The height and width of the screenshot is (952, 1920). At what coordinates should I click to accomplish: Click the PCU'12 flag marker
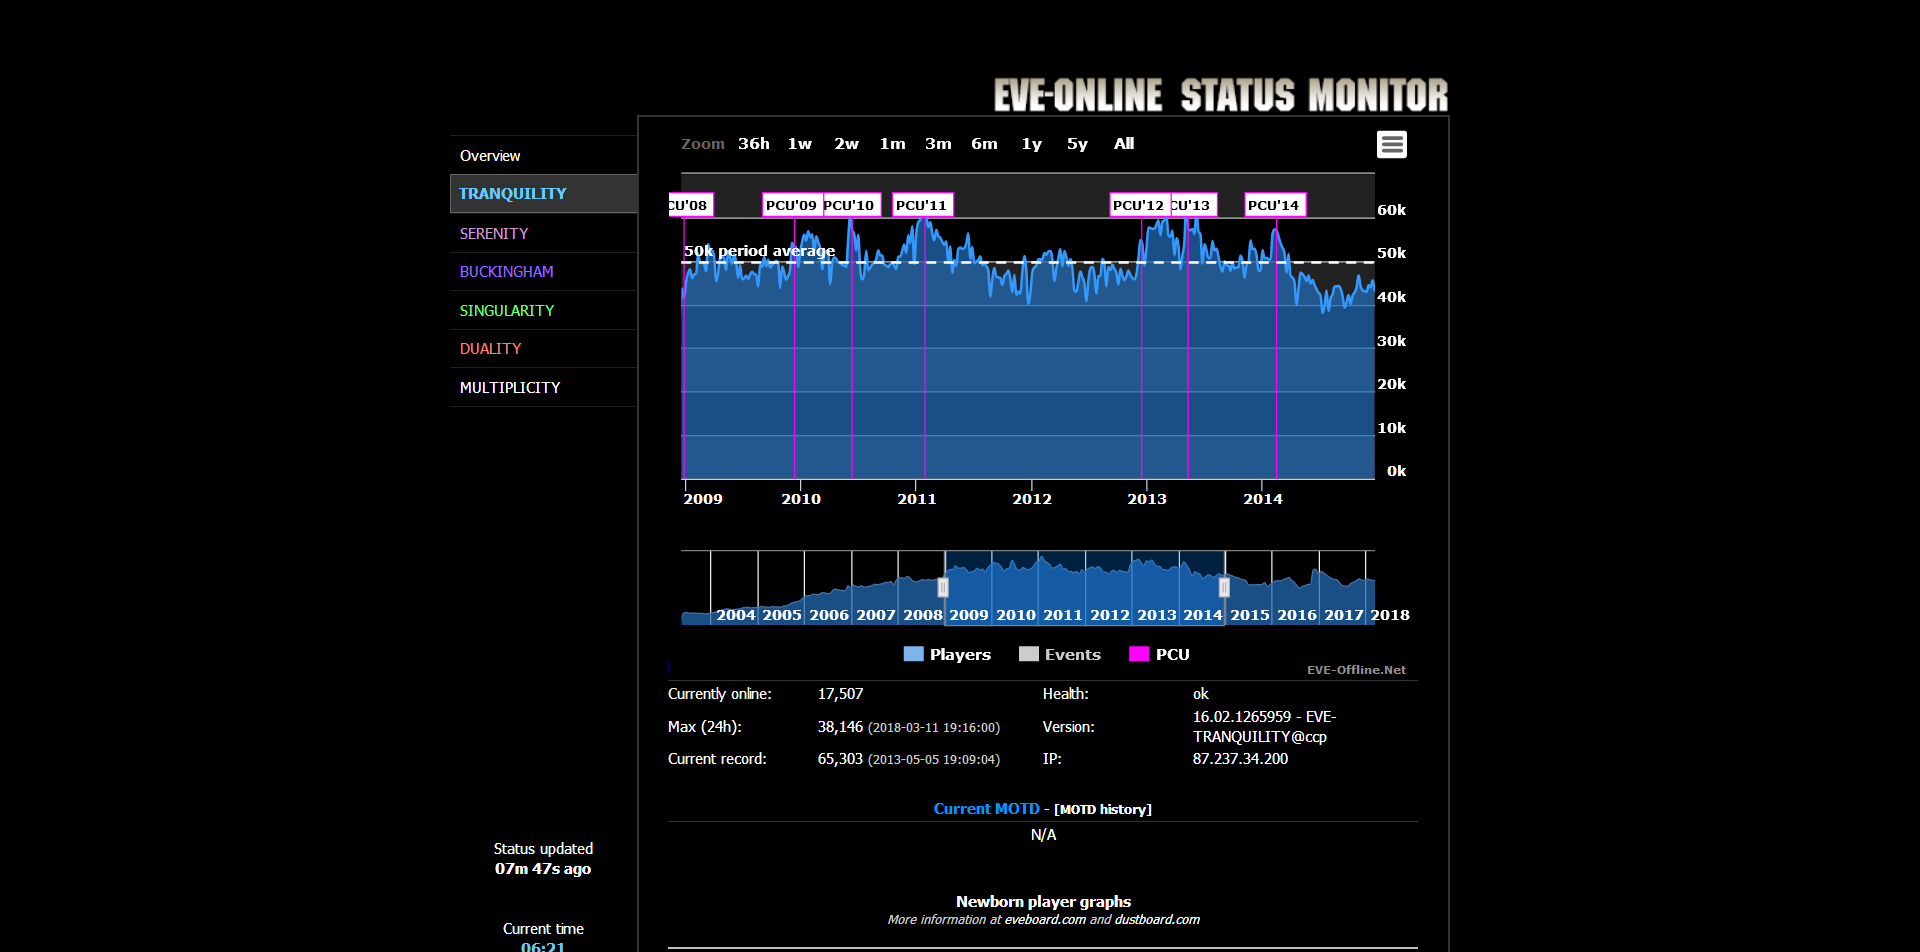point(1139,205)
